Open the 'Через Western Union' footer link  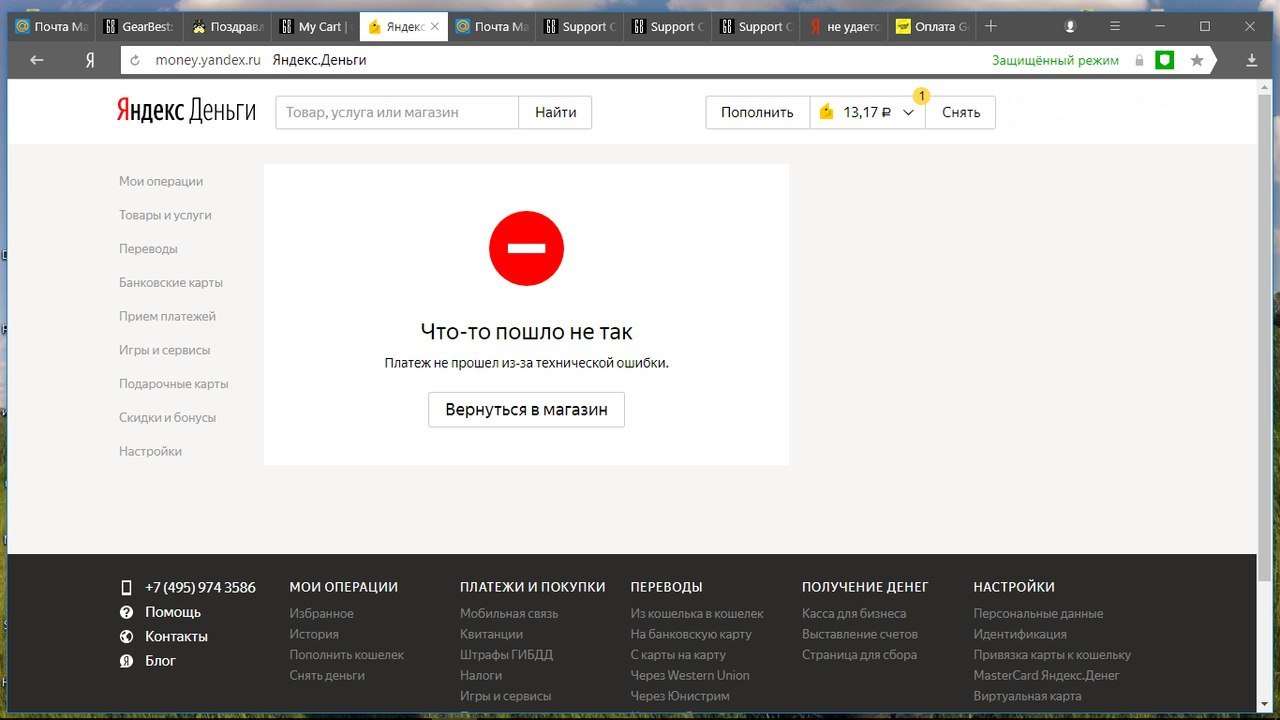[x=690, y=675]
